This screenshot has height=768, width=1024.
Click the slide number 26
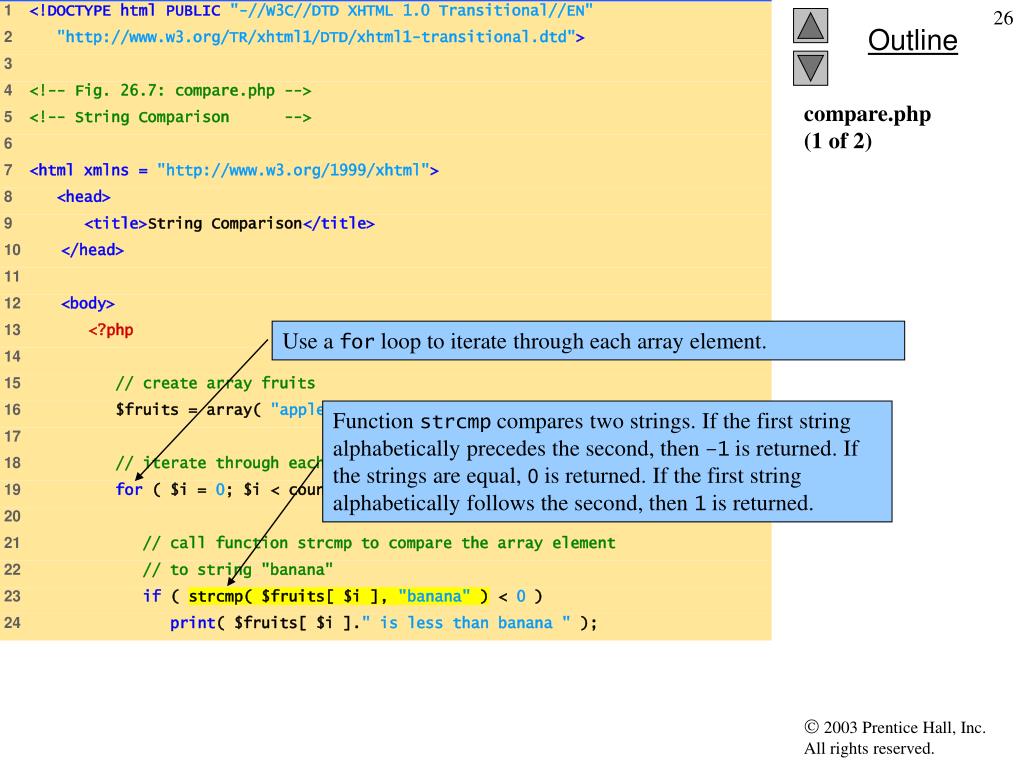click(1002, 18)
